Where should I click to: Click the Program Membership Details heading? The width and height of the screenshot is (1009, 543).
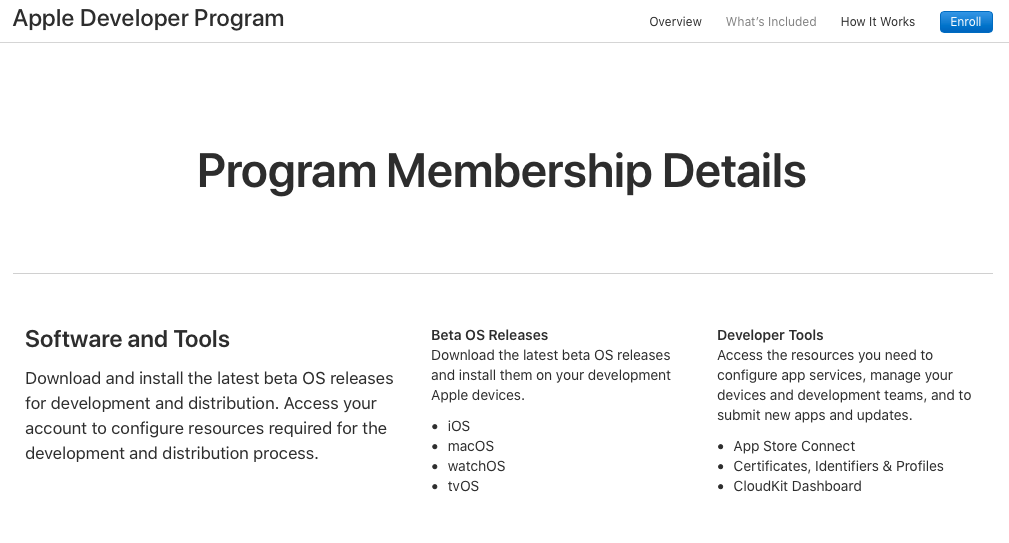coord(501,171)
